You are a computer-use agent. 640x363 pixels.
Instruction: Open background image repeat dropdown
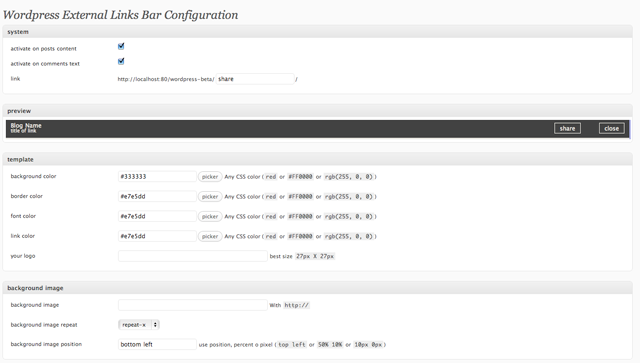click(x=139, y=325)
